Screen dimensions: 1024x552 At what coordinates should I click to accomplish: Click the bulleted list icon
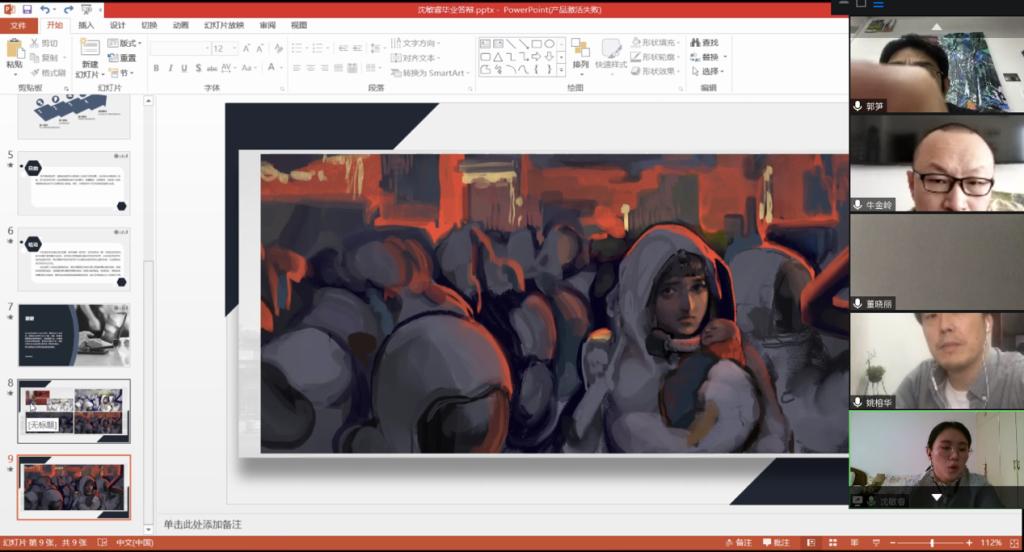[297, 48]
